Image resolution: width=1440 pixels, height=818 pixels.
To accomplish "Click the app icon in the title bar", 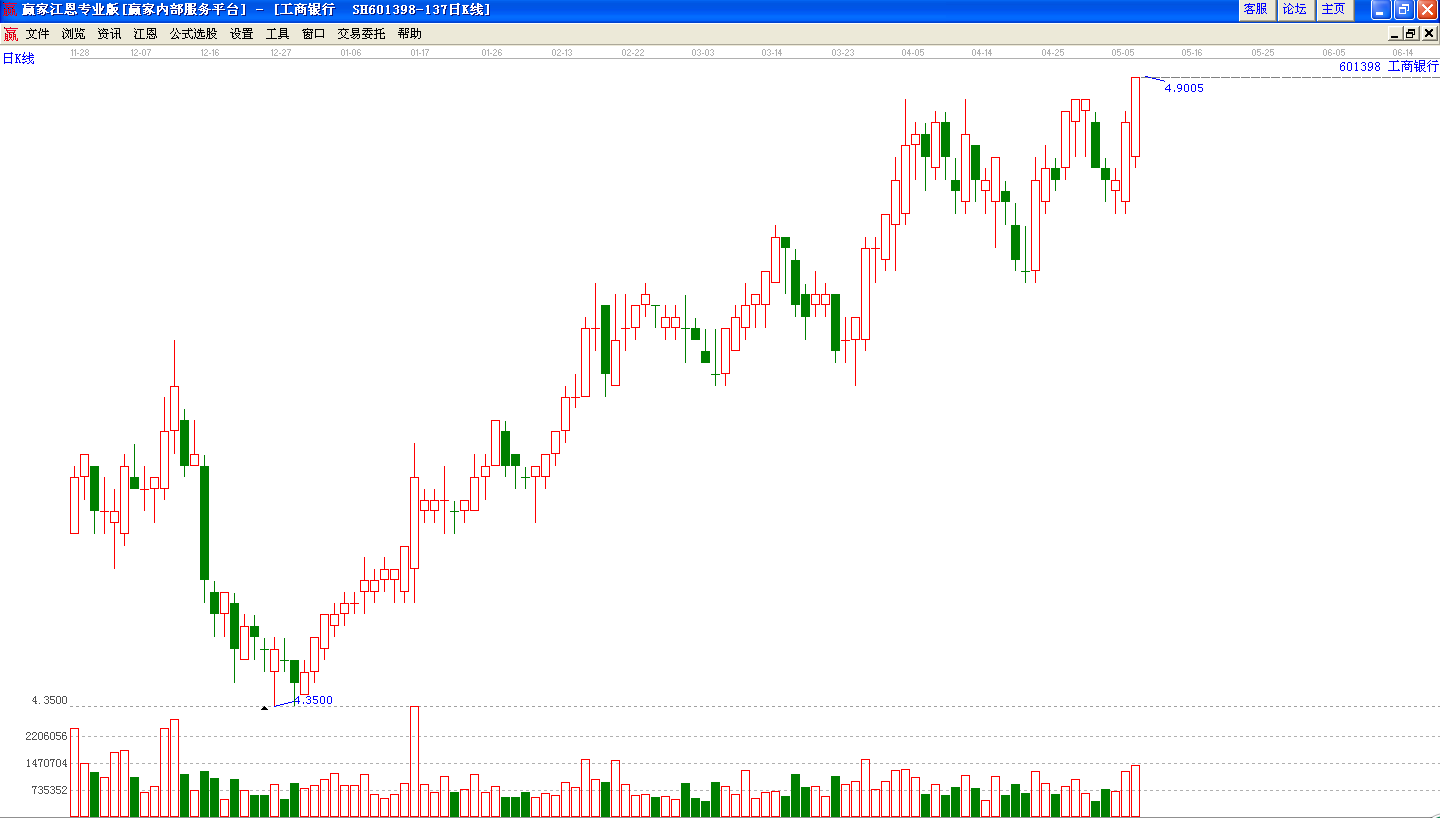I will click(x=10, y=10).
